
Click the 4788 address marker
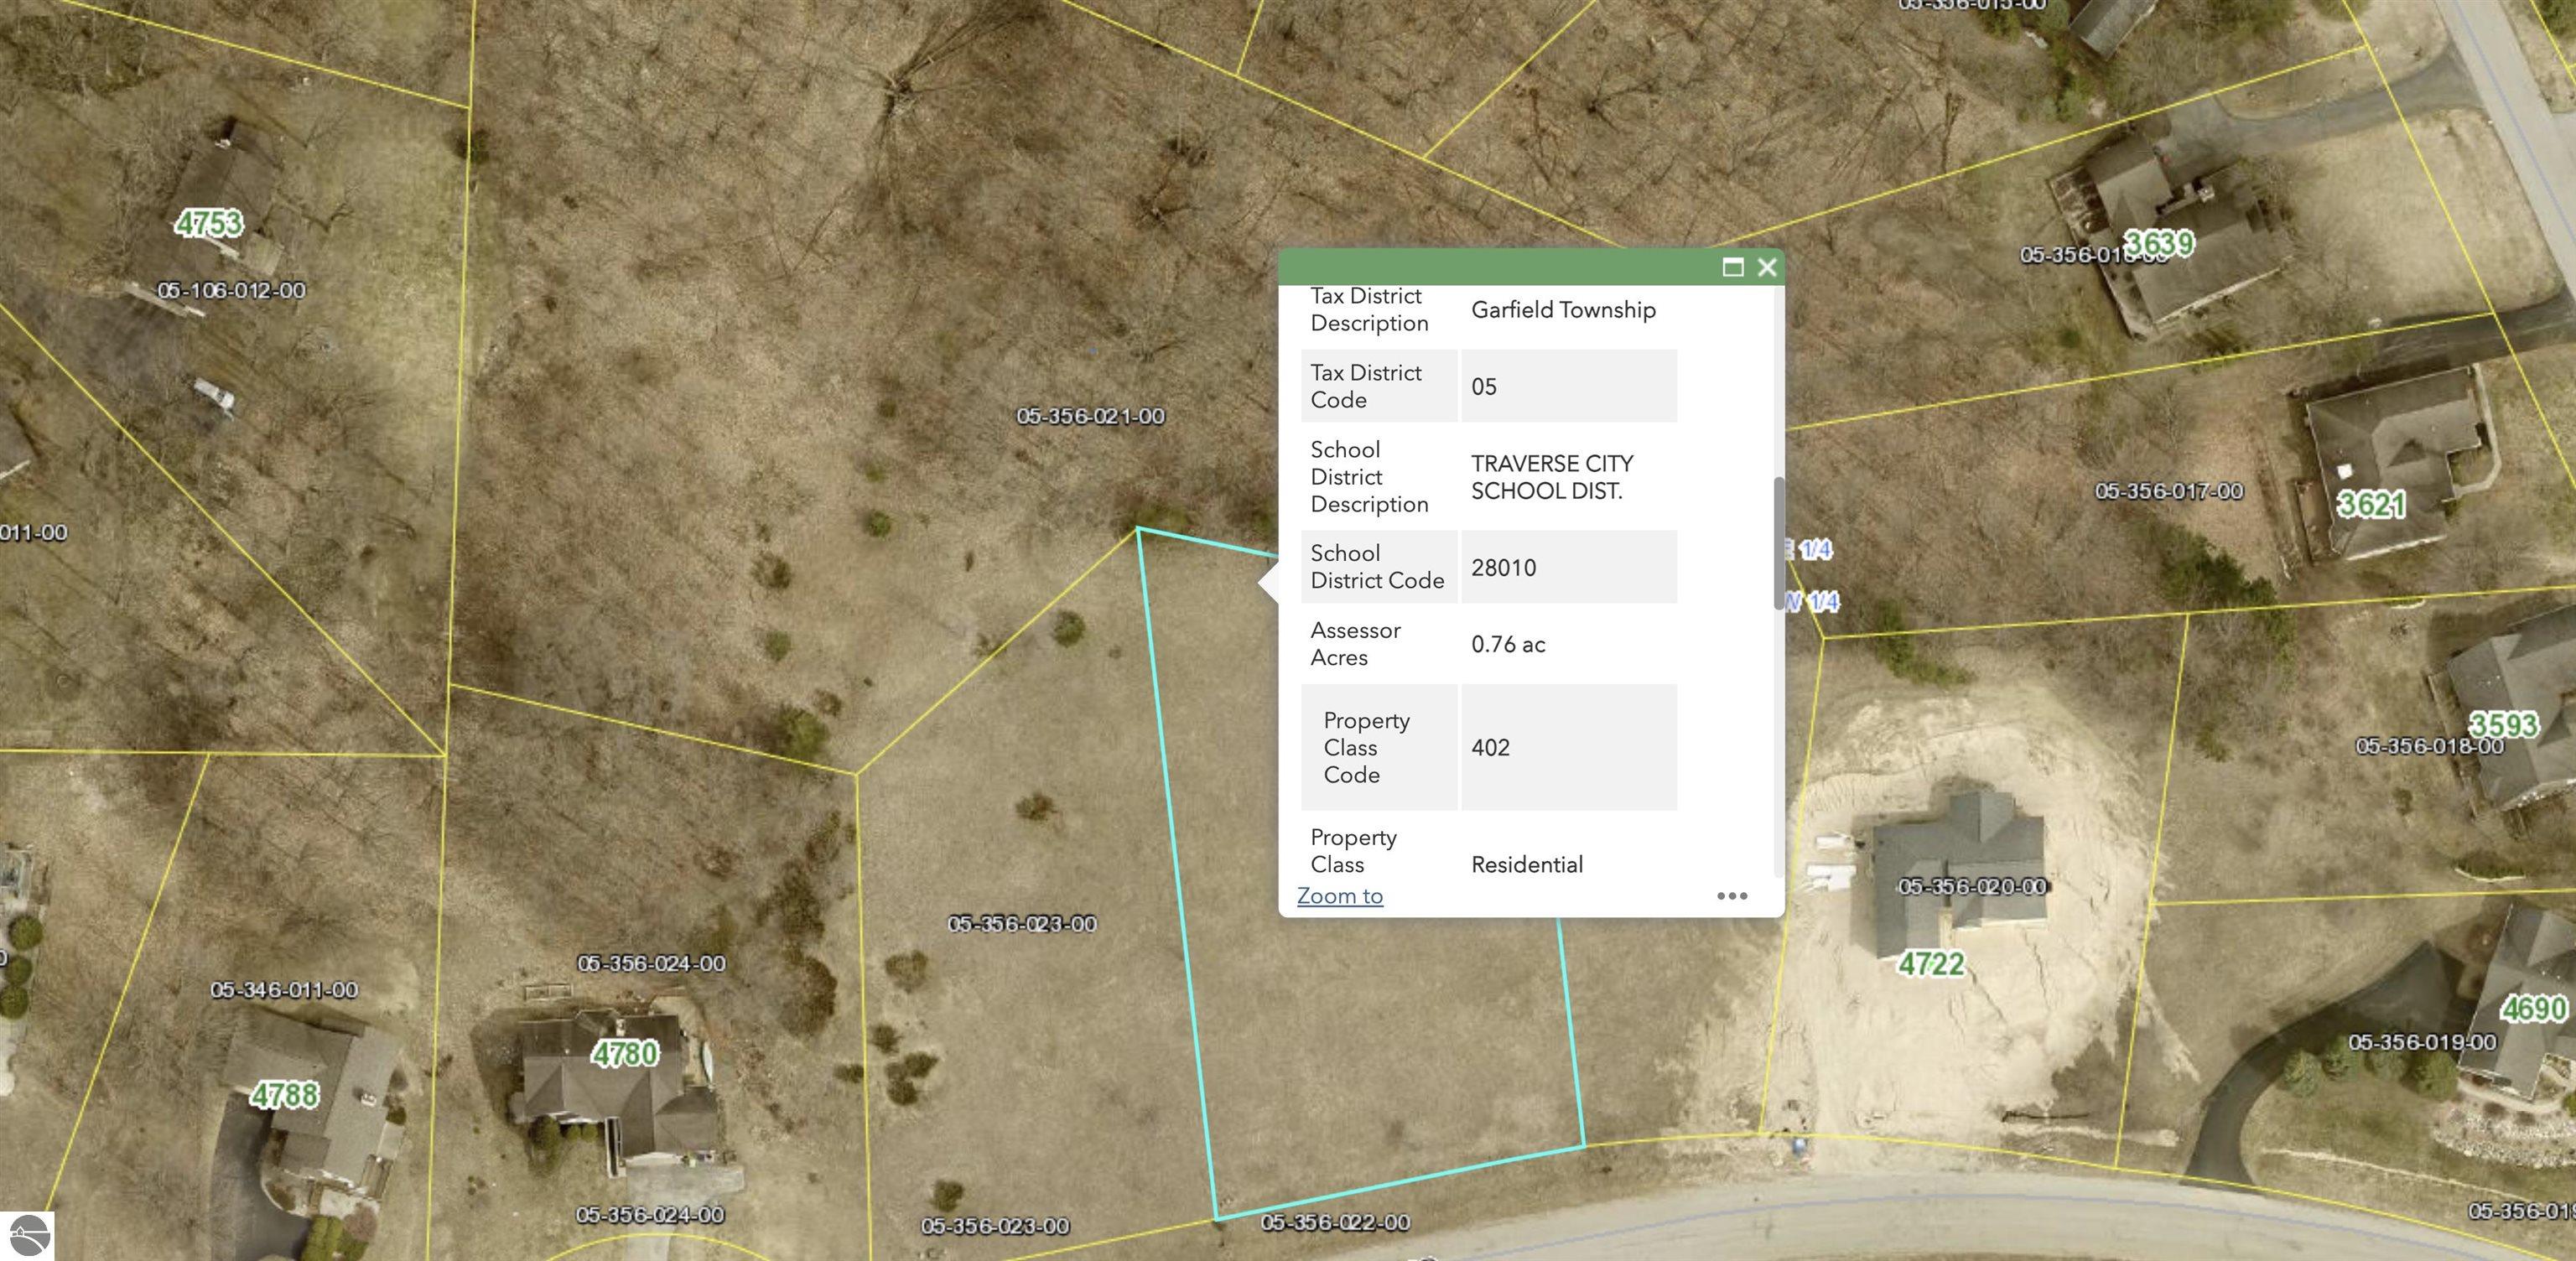point(285,1095)
